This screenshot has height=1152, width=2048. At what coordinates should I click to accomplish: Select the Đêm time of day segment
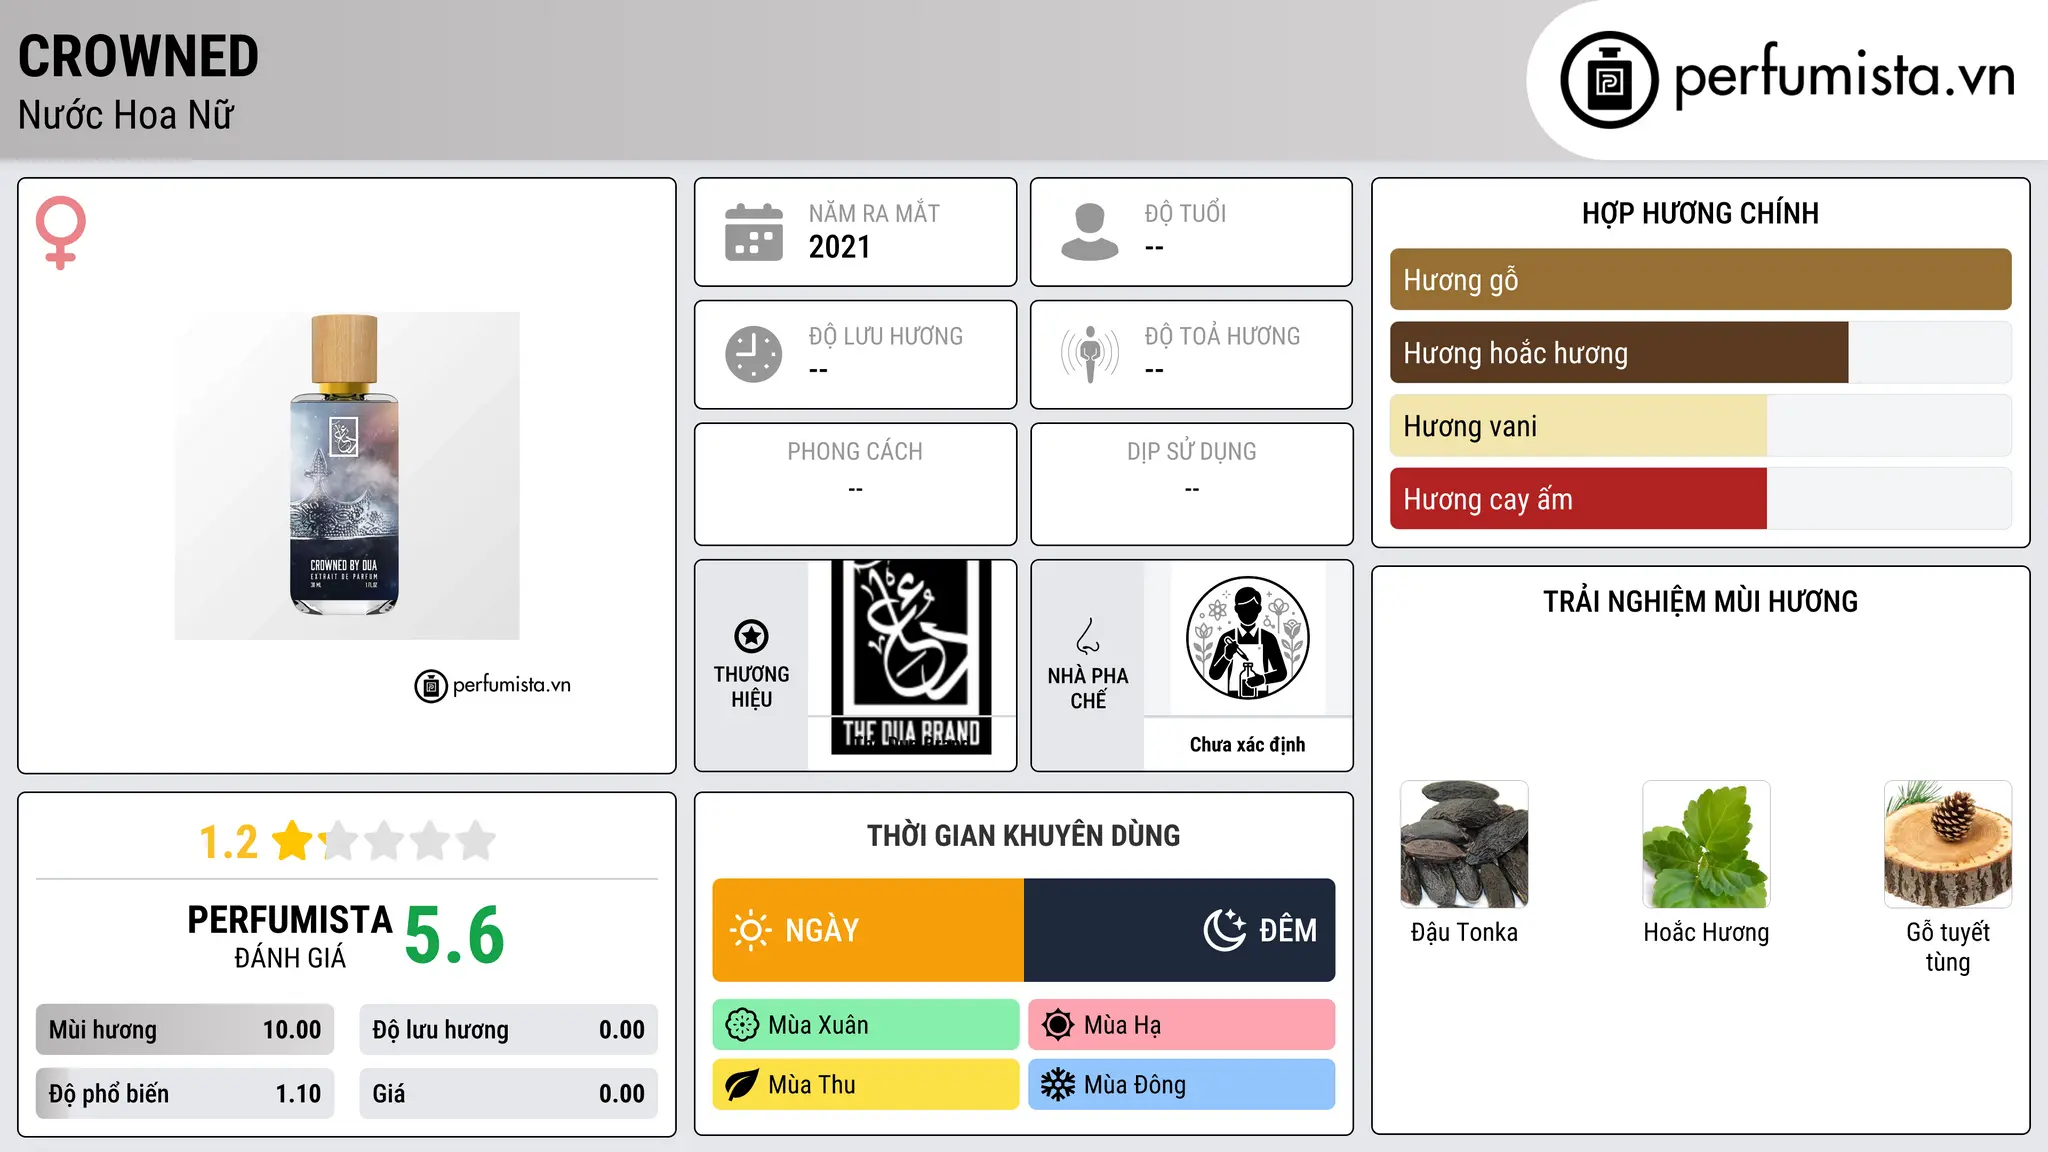click(x=1180, y=930)
